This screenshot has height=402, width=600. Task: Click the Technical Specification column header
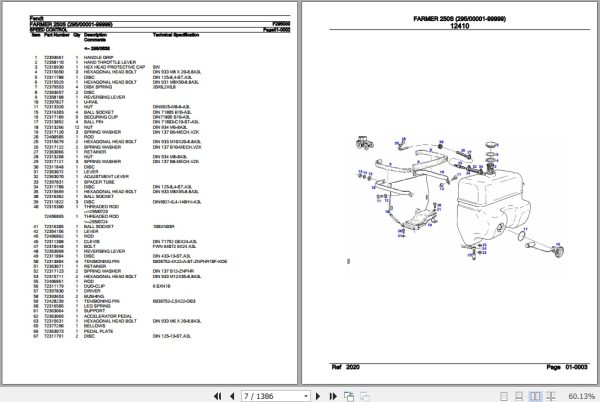pyautogui.click(x=176, y=35)
